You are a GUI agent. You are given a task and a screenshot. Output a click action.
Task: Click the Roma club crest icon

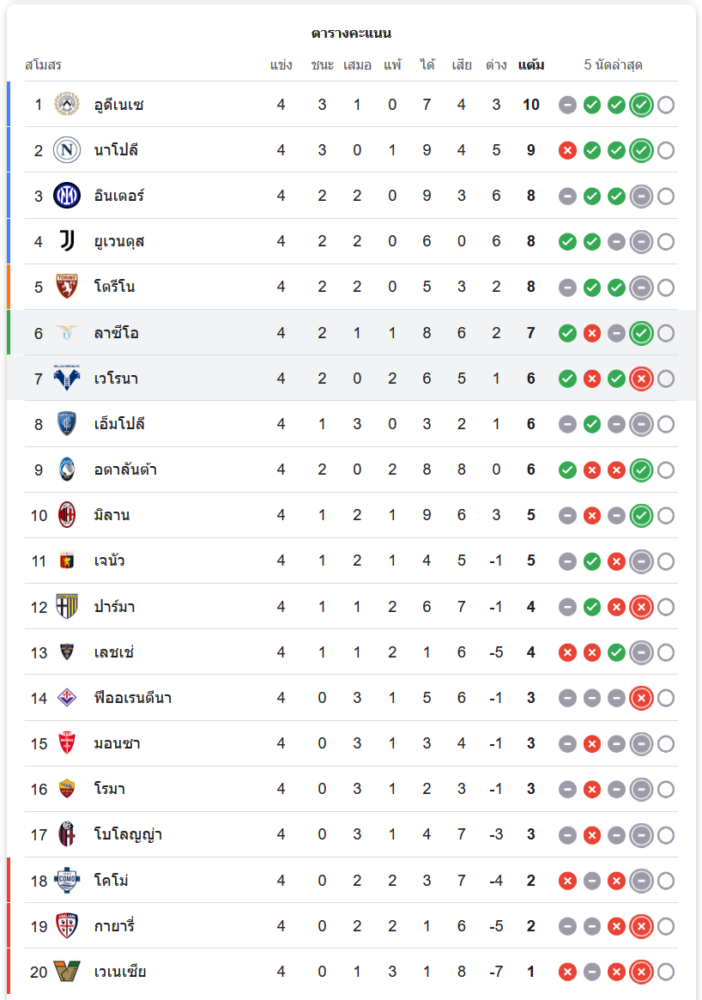click(66, 789)
